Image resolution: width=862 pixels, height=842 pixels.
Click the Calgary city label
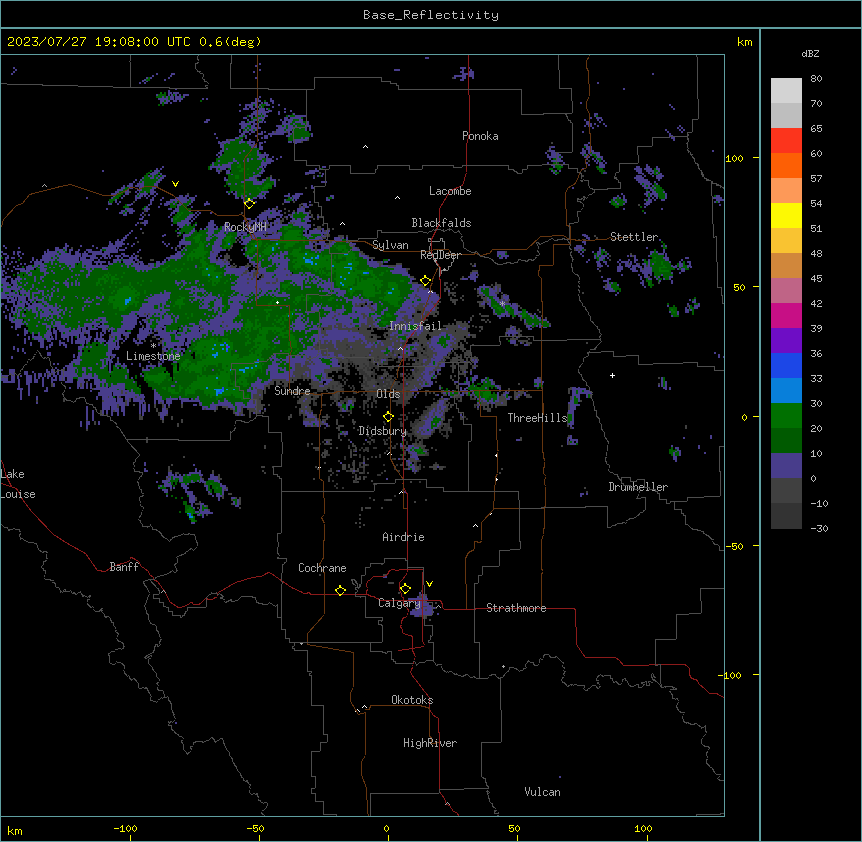399,603
